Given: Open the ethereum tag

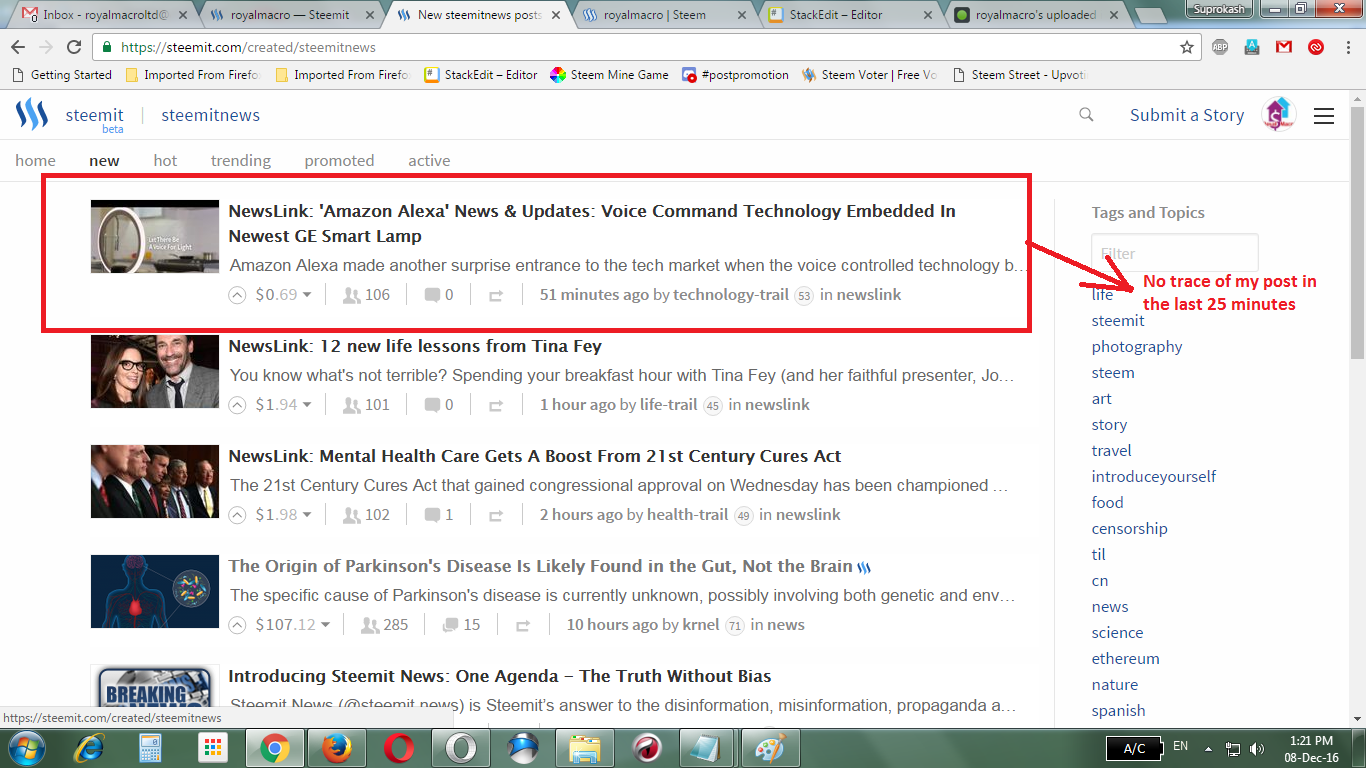Looking at the screenshot, I should pyautogui.click(x=1126, y=659).
